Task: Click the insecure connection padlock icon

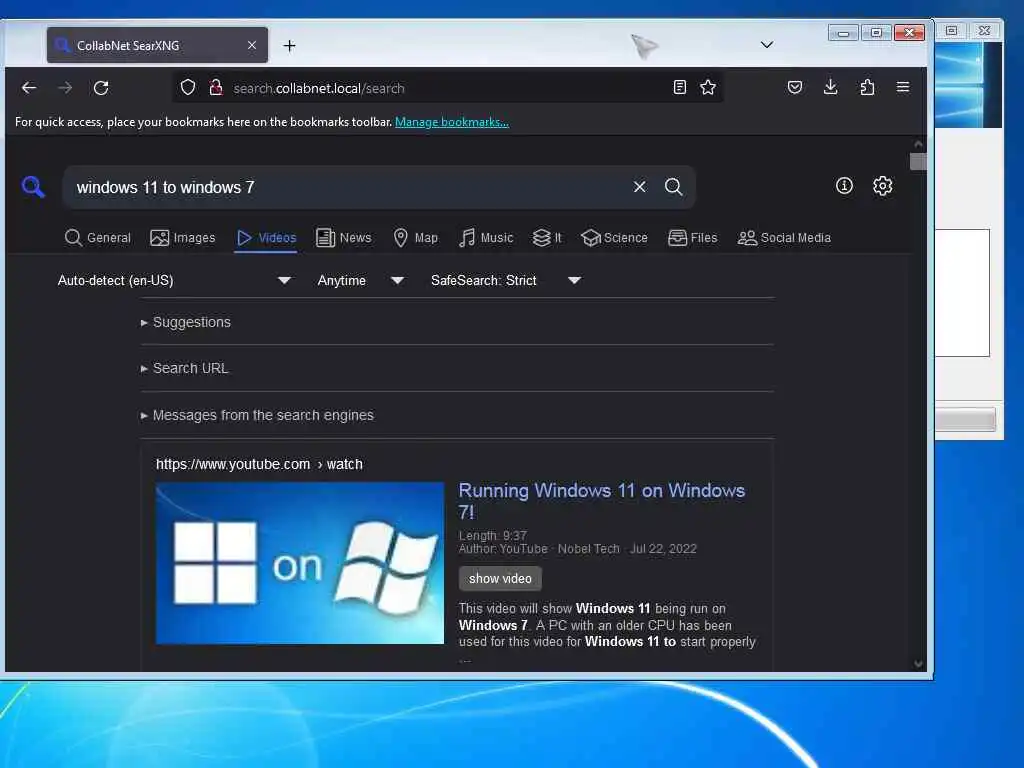Action: pyautogui.click(x=216, y=88)
